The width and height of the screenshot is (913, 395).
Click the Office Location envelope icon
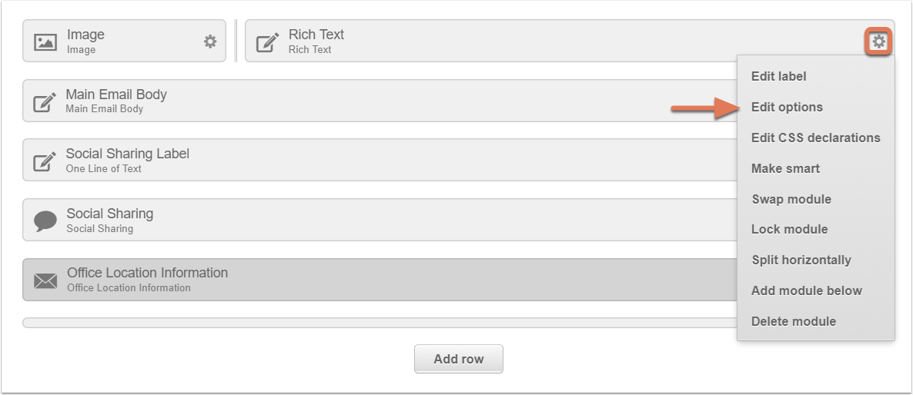45,281
